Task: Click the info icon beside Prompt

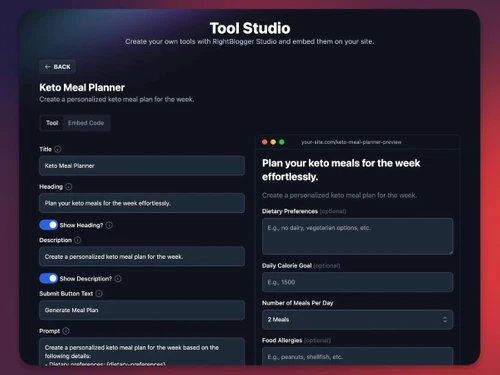Action: point(66,331)
